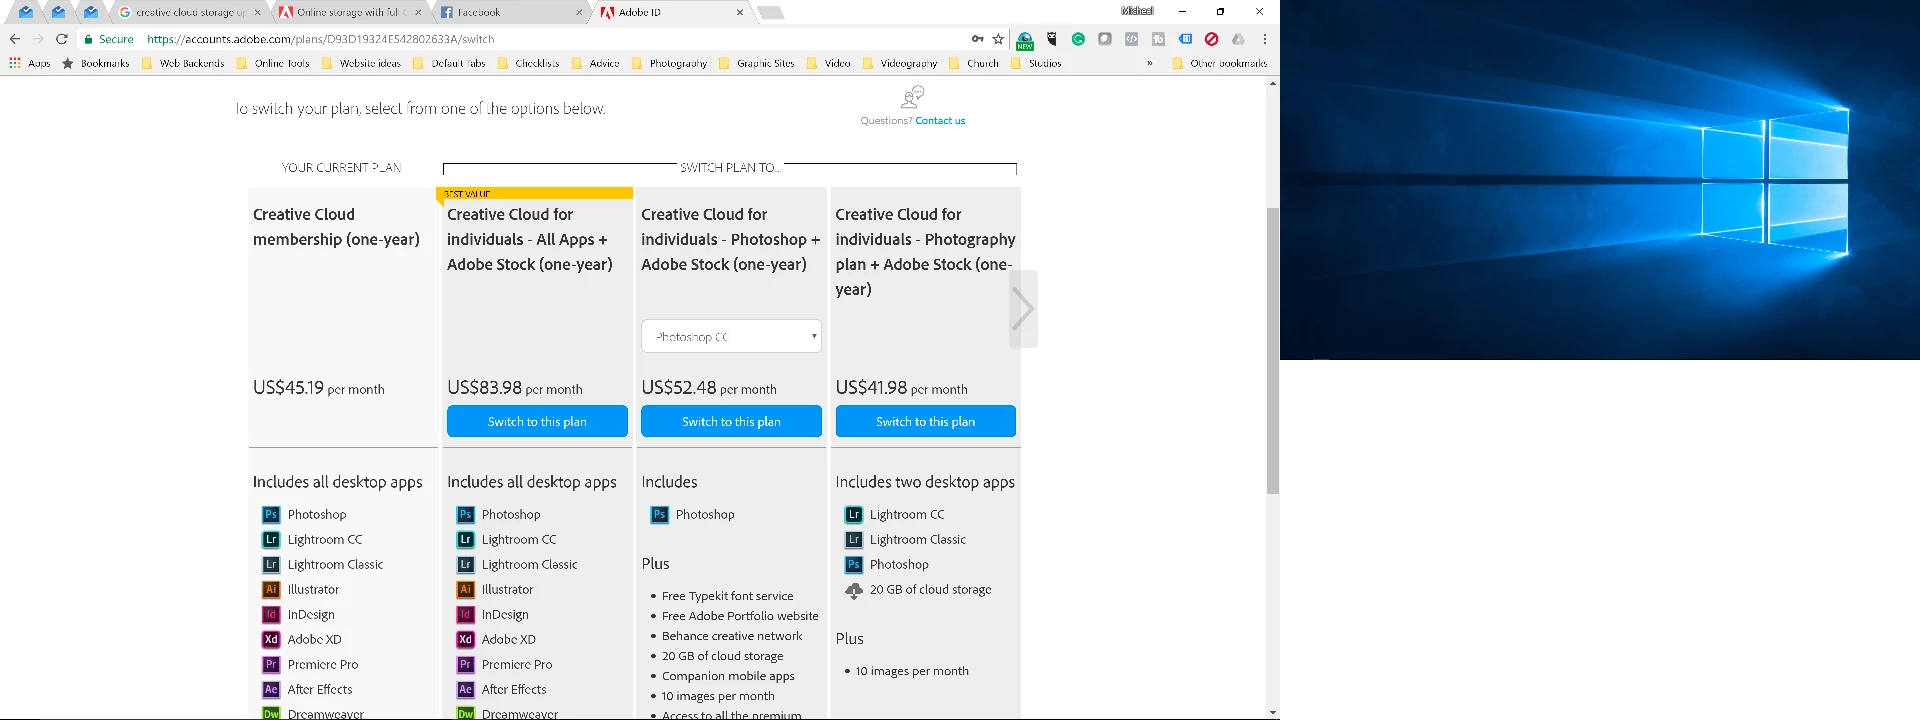Bookmark this page with the star icon
The width and height of the screenshot is (1920, 720).
click(998, 39)
